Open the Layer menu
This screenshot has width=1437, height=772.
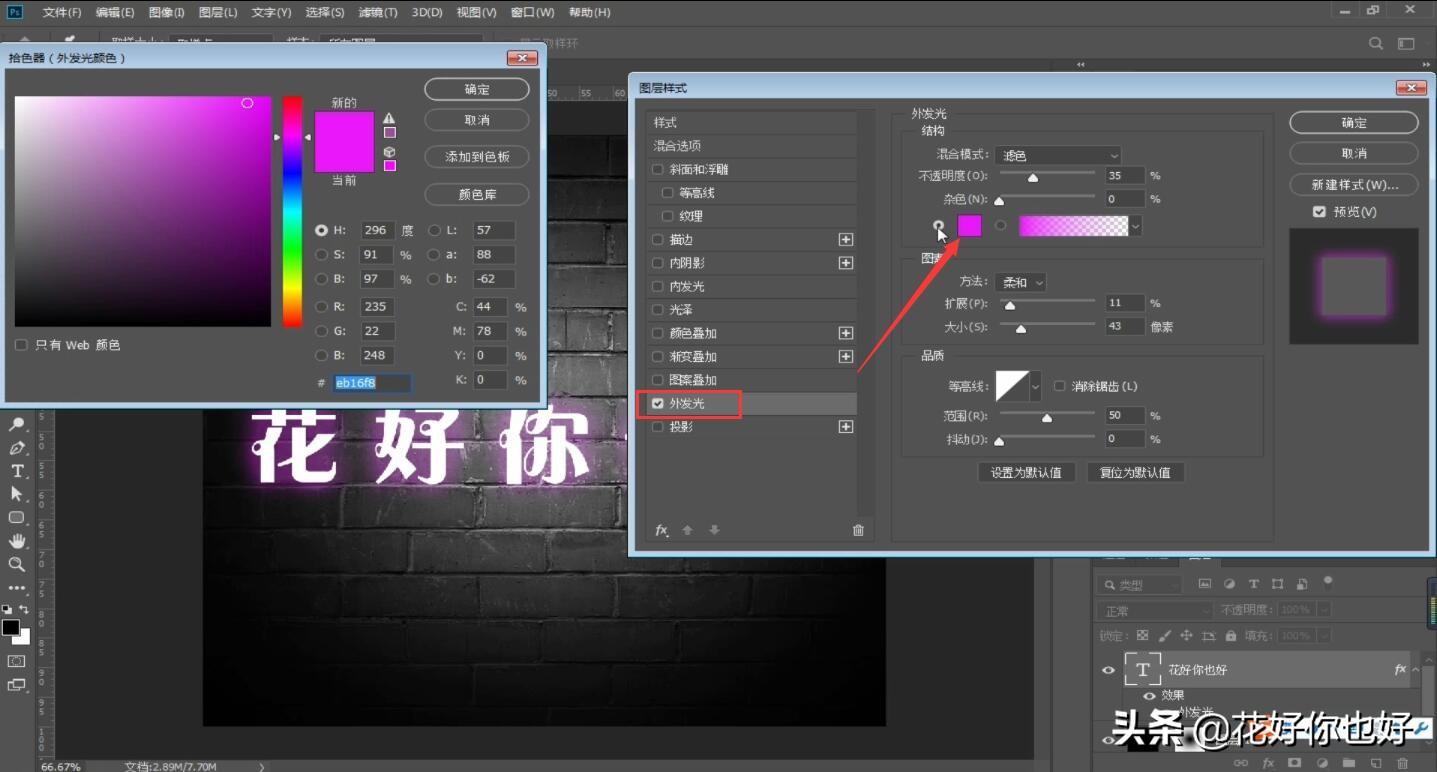(218, 13)
